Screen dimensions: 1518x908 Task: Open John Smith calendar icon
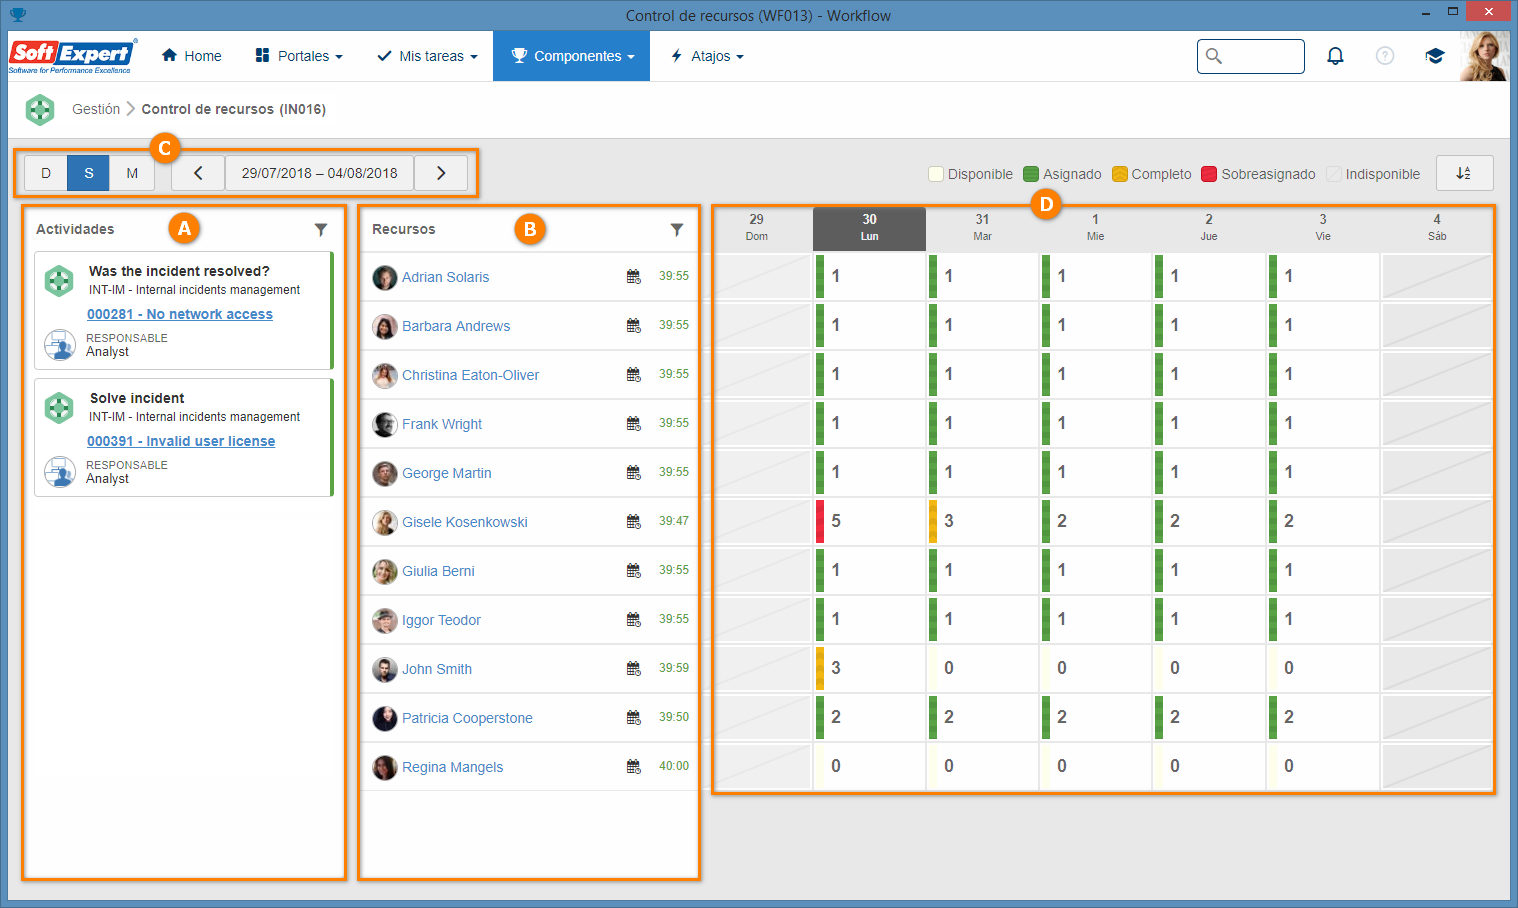click(x=634, y=669)
